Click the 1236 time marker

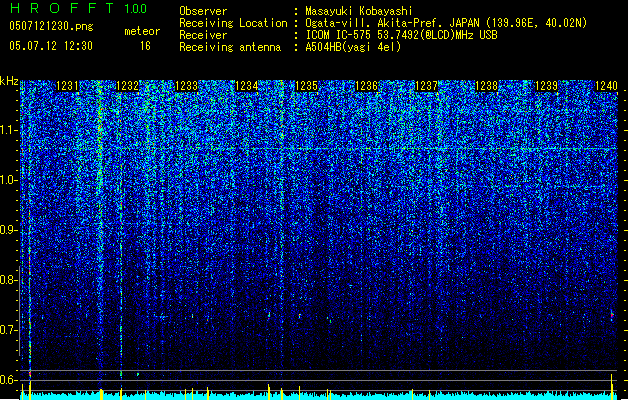point(366,86)
